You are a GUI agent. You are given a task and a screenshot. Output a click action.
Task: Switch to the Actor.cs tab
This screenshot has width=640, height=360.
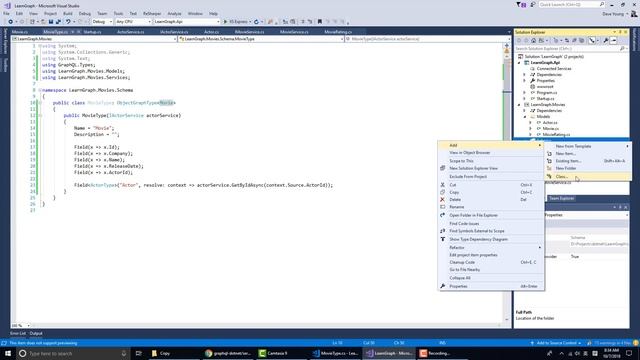(211, 32)
